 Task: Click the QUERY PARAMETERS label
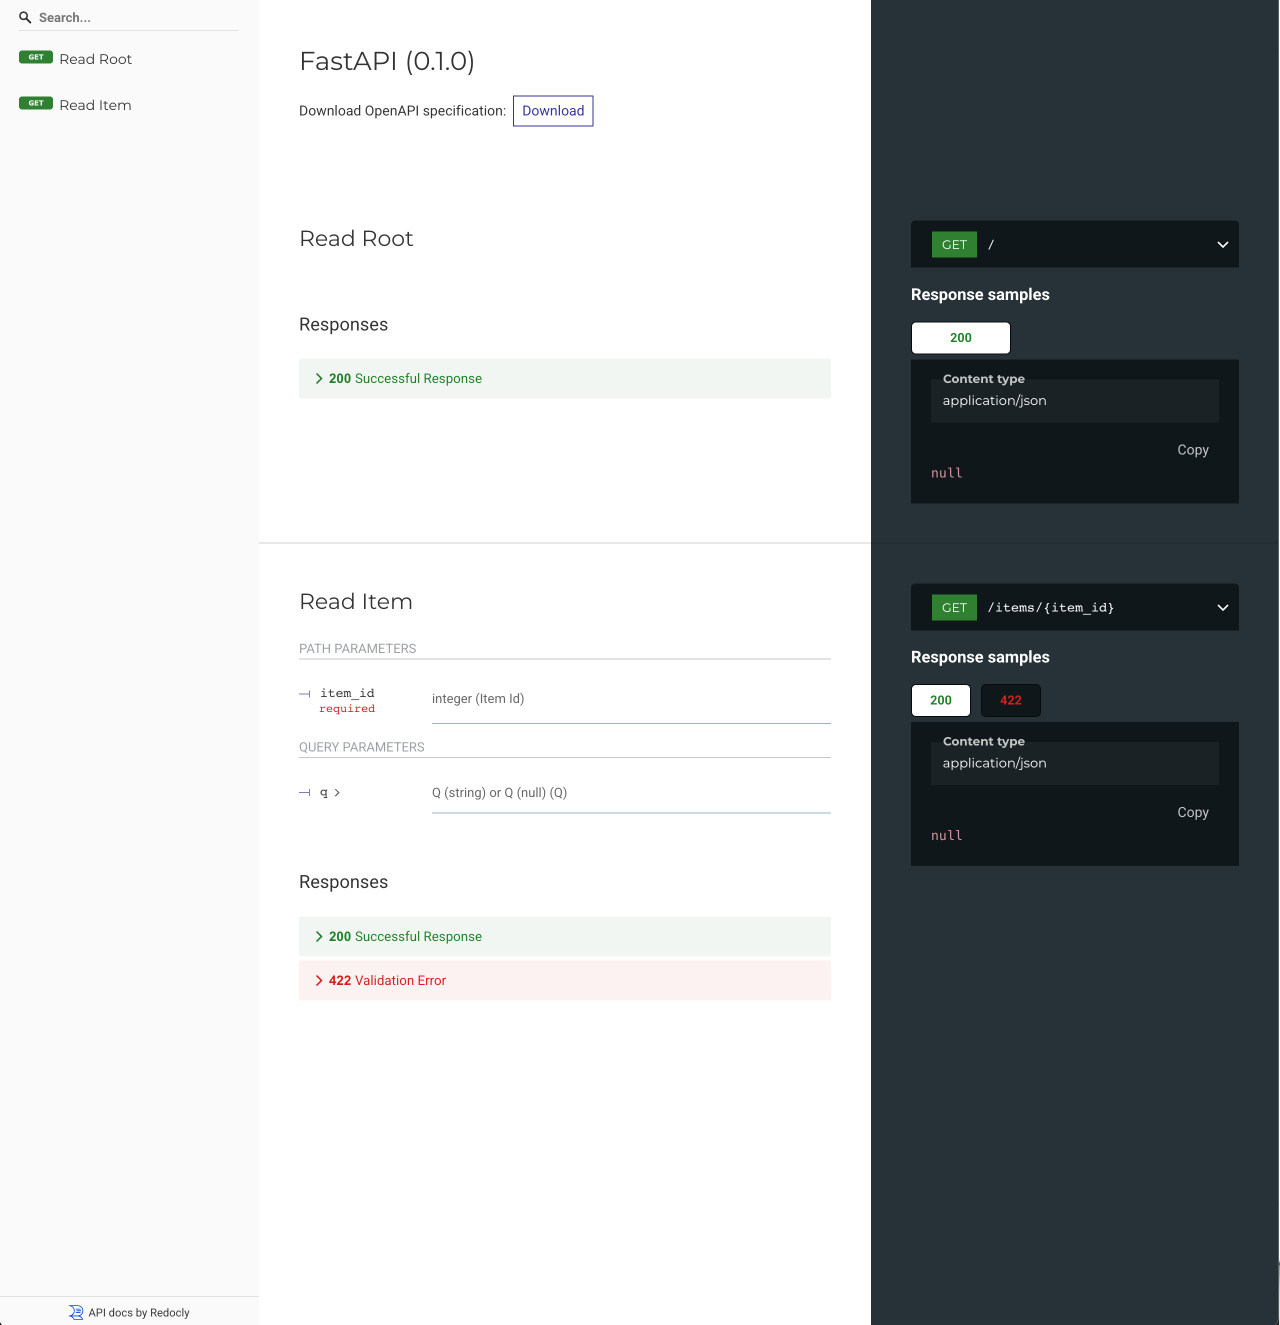click(362, 747)
